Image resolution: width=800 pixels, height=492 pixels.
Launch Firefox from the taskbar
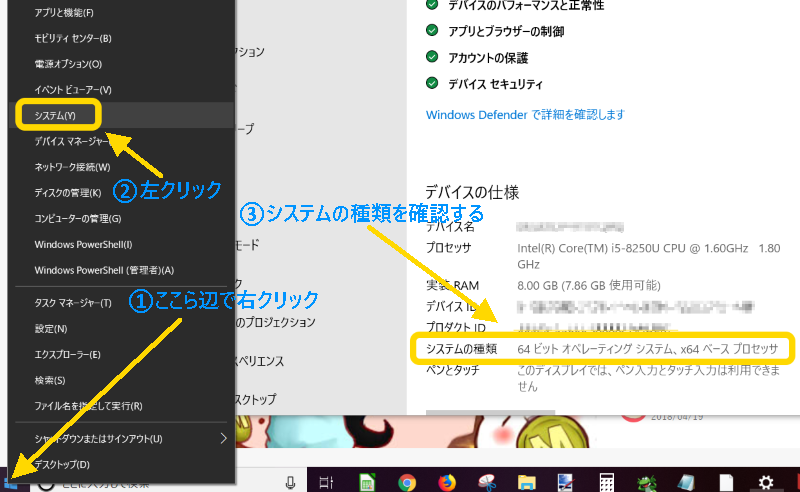point(447,482)
